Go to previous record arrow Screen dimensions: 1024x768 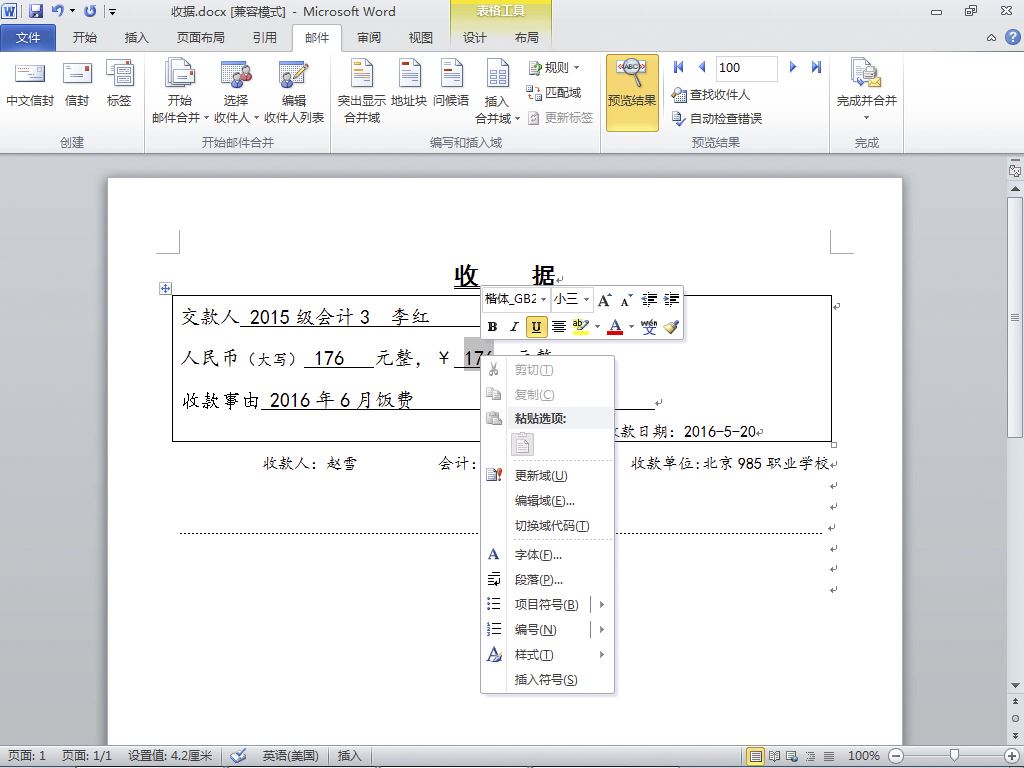point(702,67)
